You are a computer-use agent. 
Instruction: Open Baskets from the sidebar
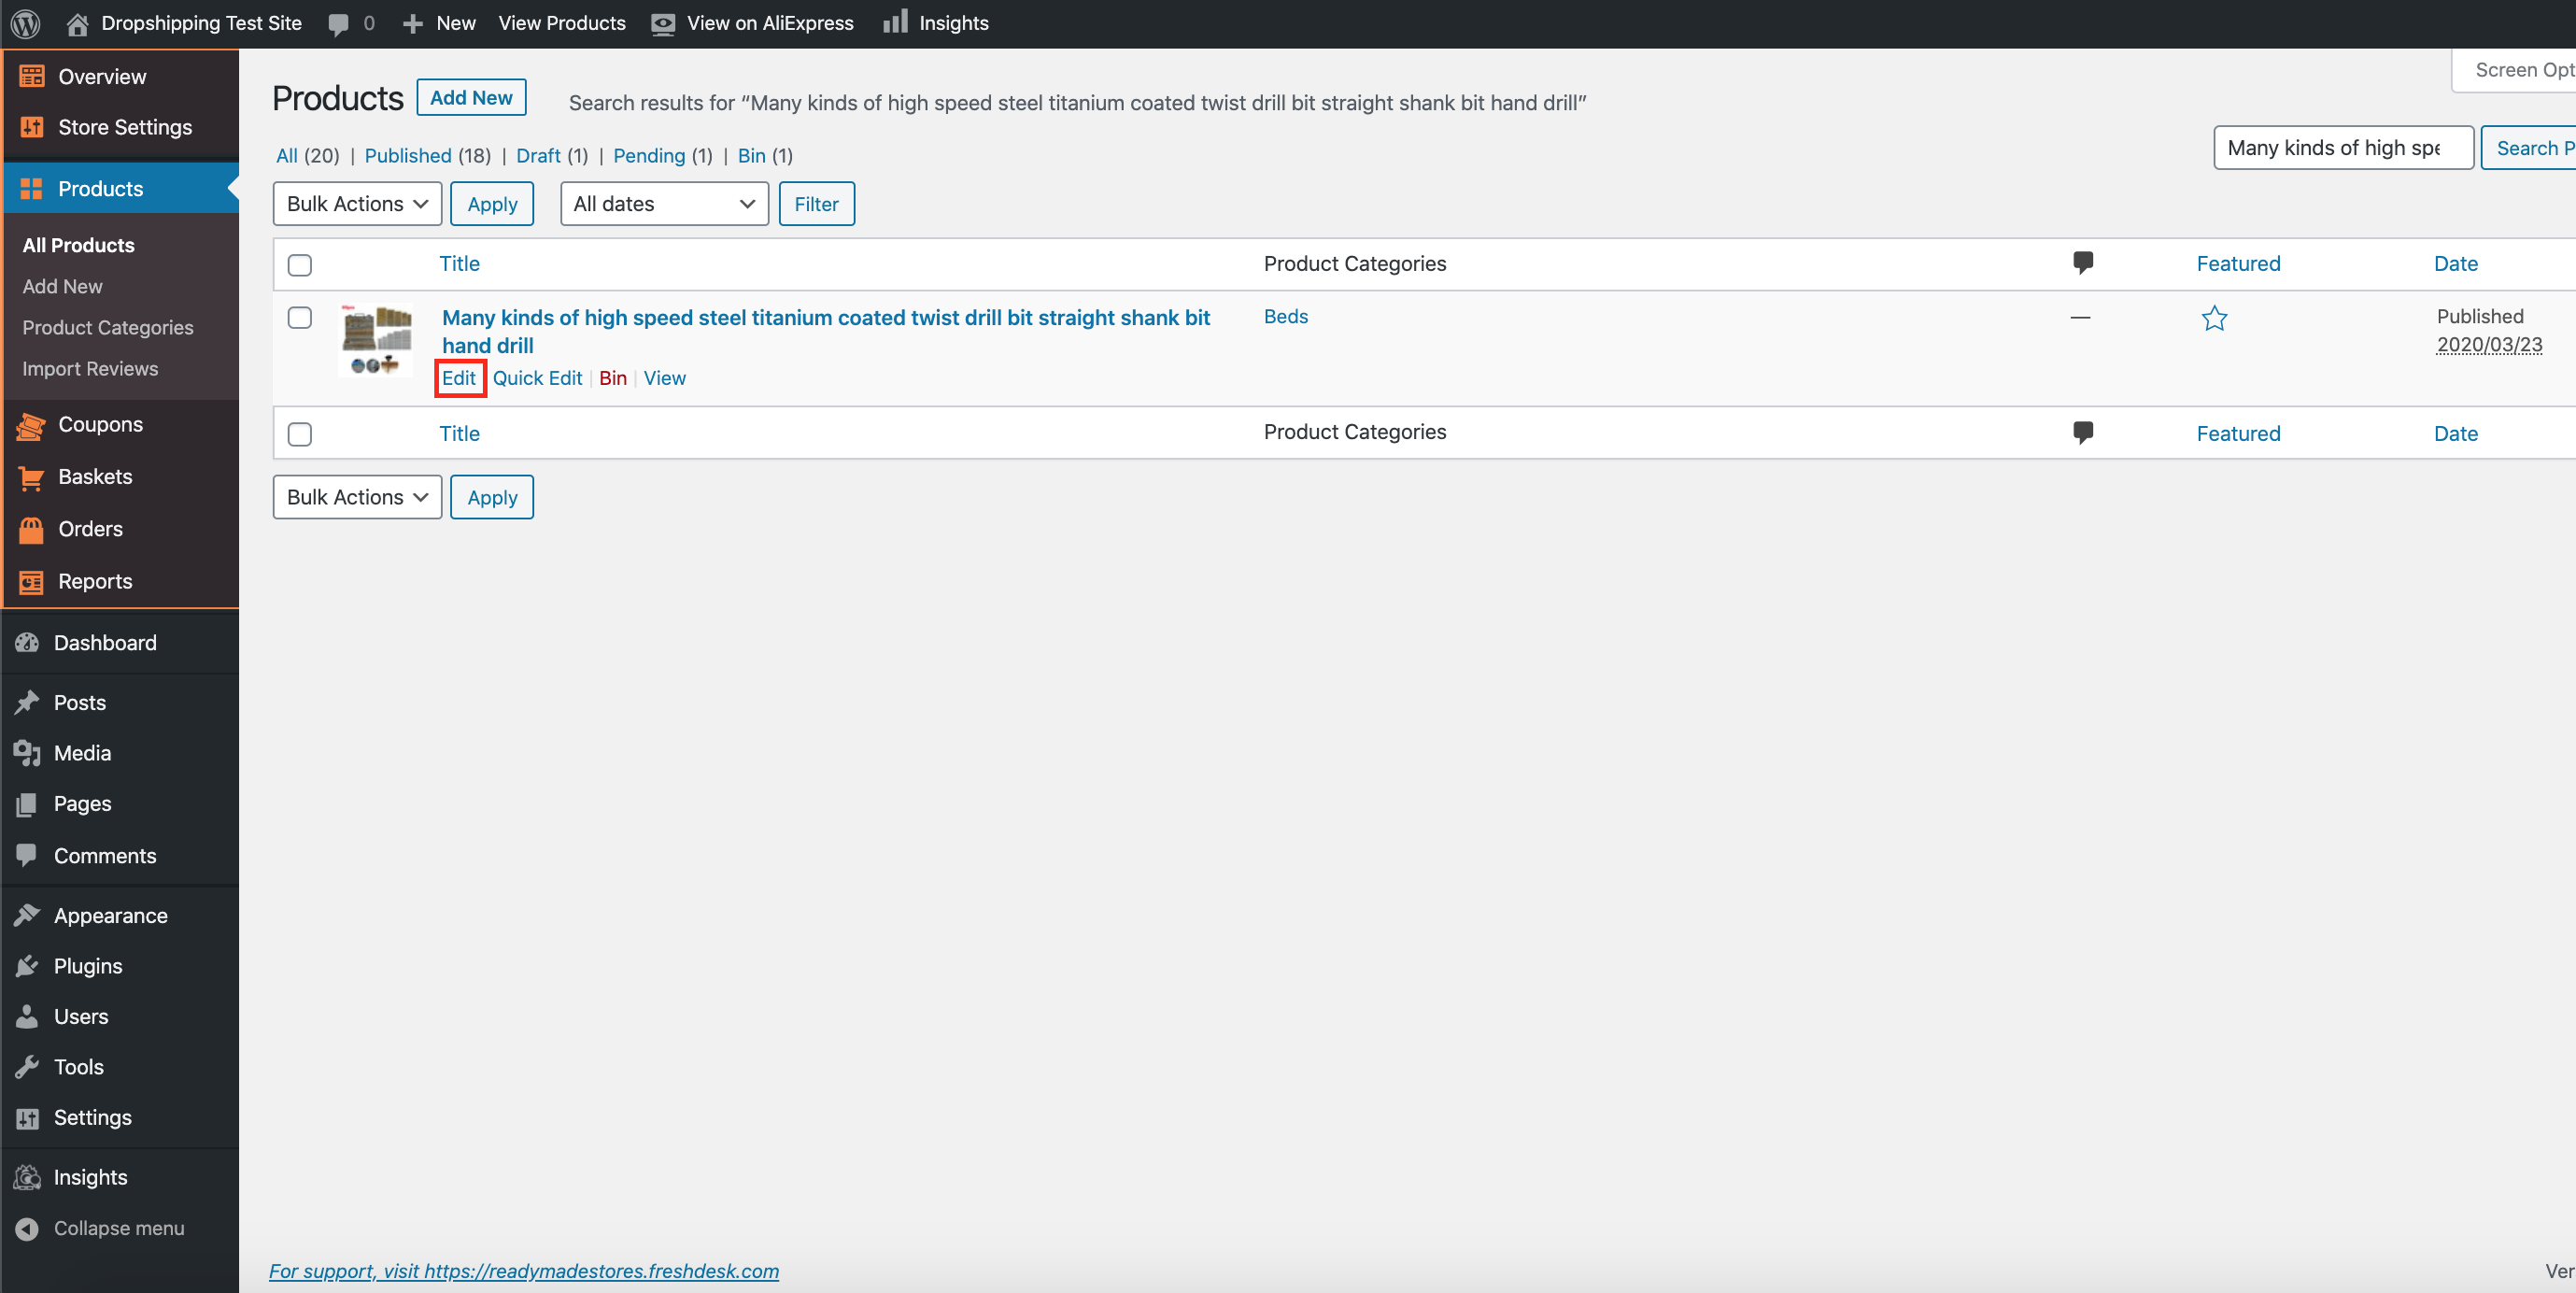tap(95, 476)
